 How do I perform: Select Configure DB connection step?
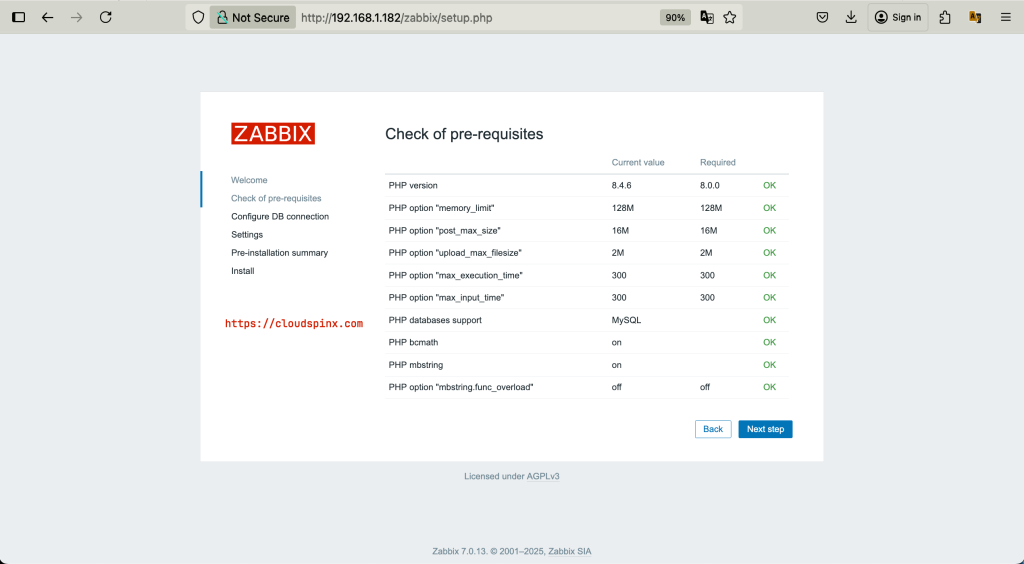(x=280, y=217)
